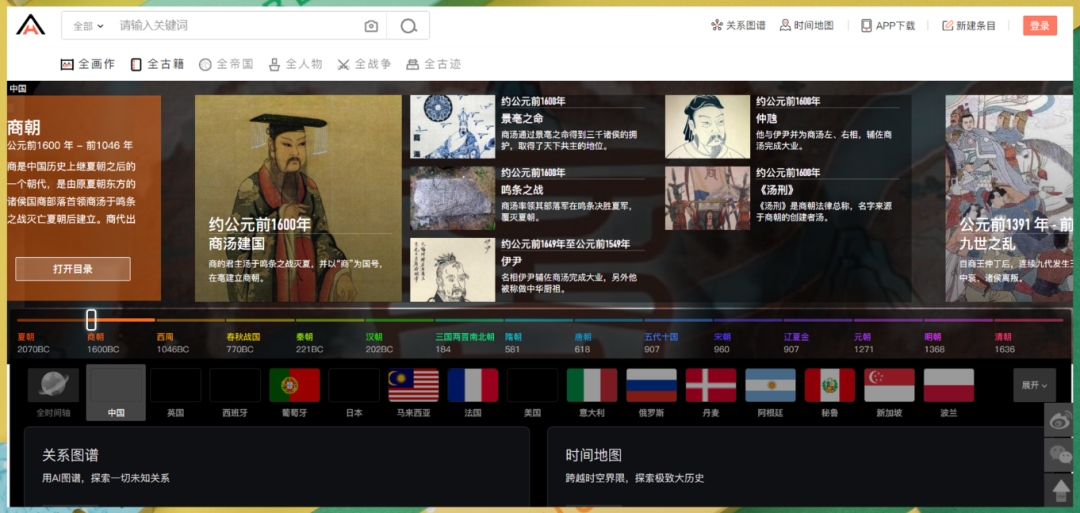Screen dimensions: 1080x513
Task: Open 关系图谱 in the header
Action: 738,25
